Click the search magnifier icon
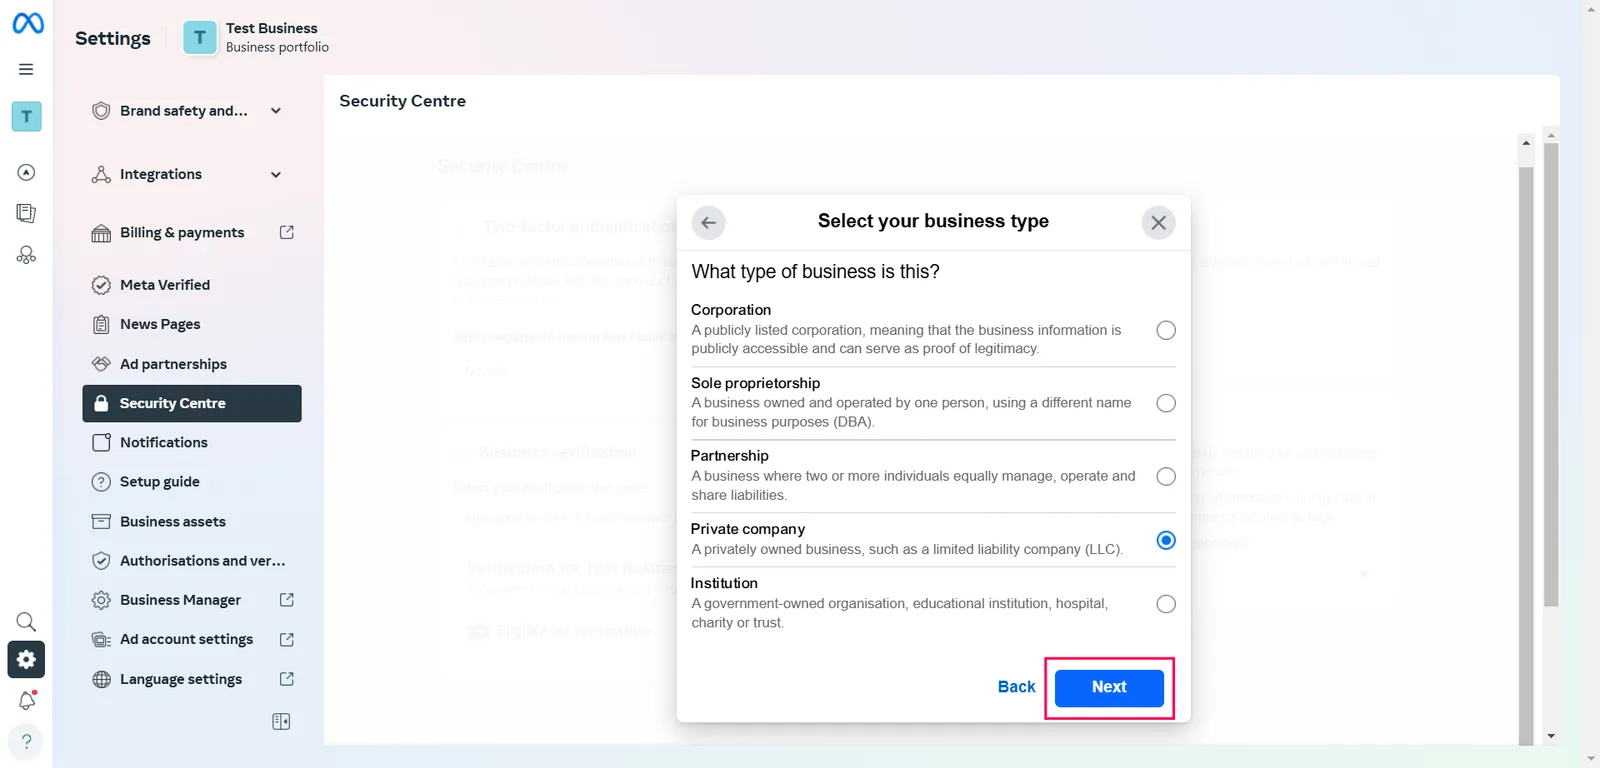The height and width of the screenshot is (768, 1600). click(26, 621)
